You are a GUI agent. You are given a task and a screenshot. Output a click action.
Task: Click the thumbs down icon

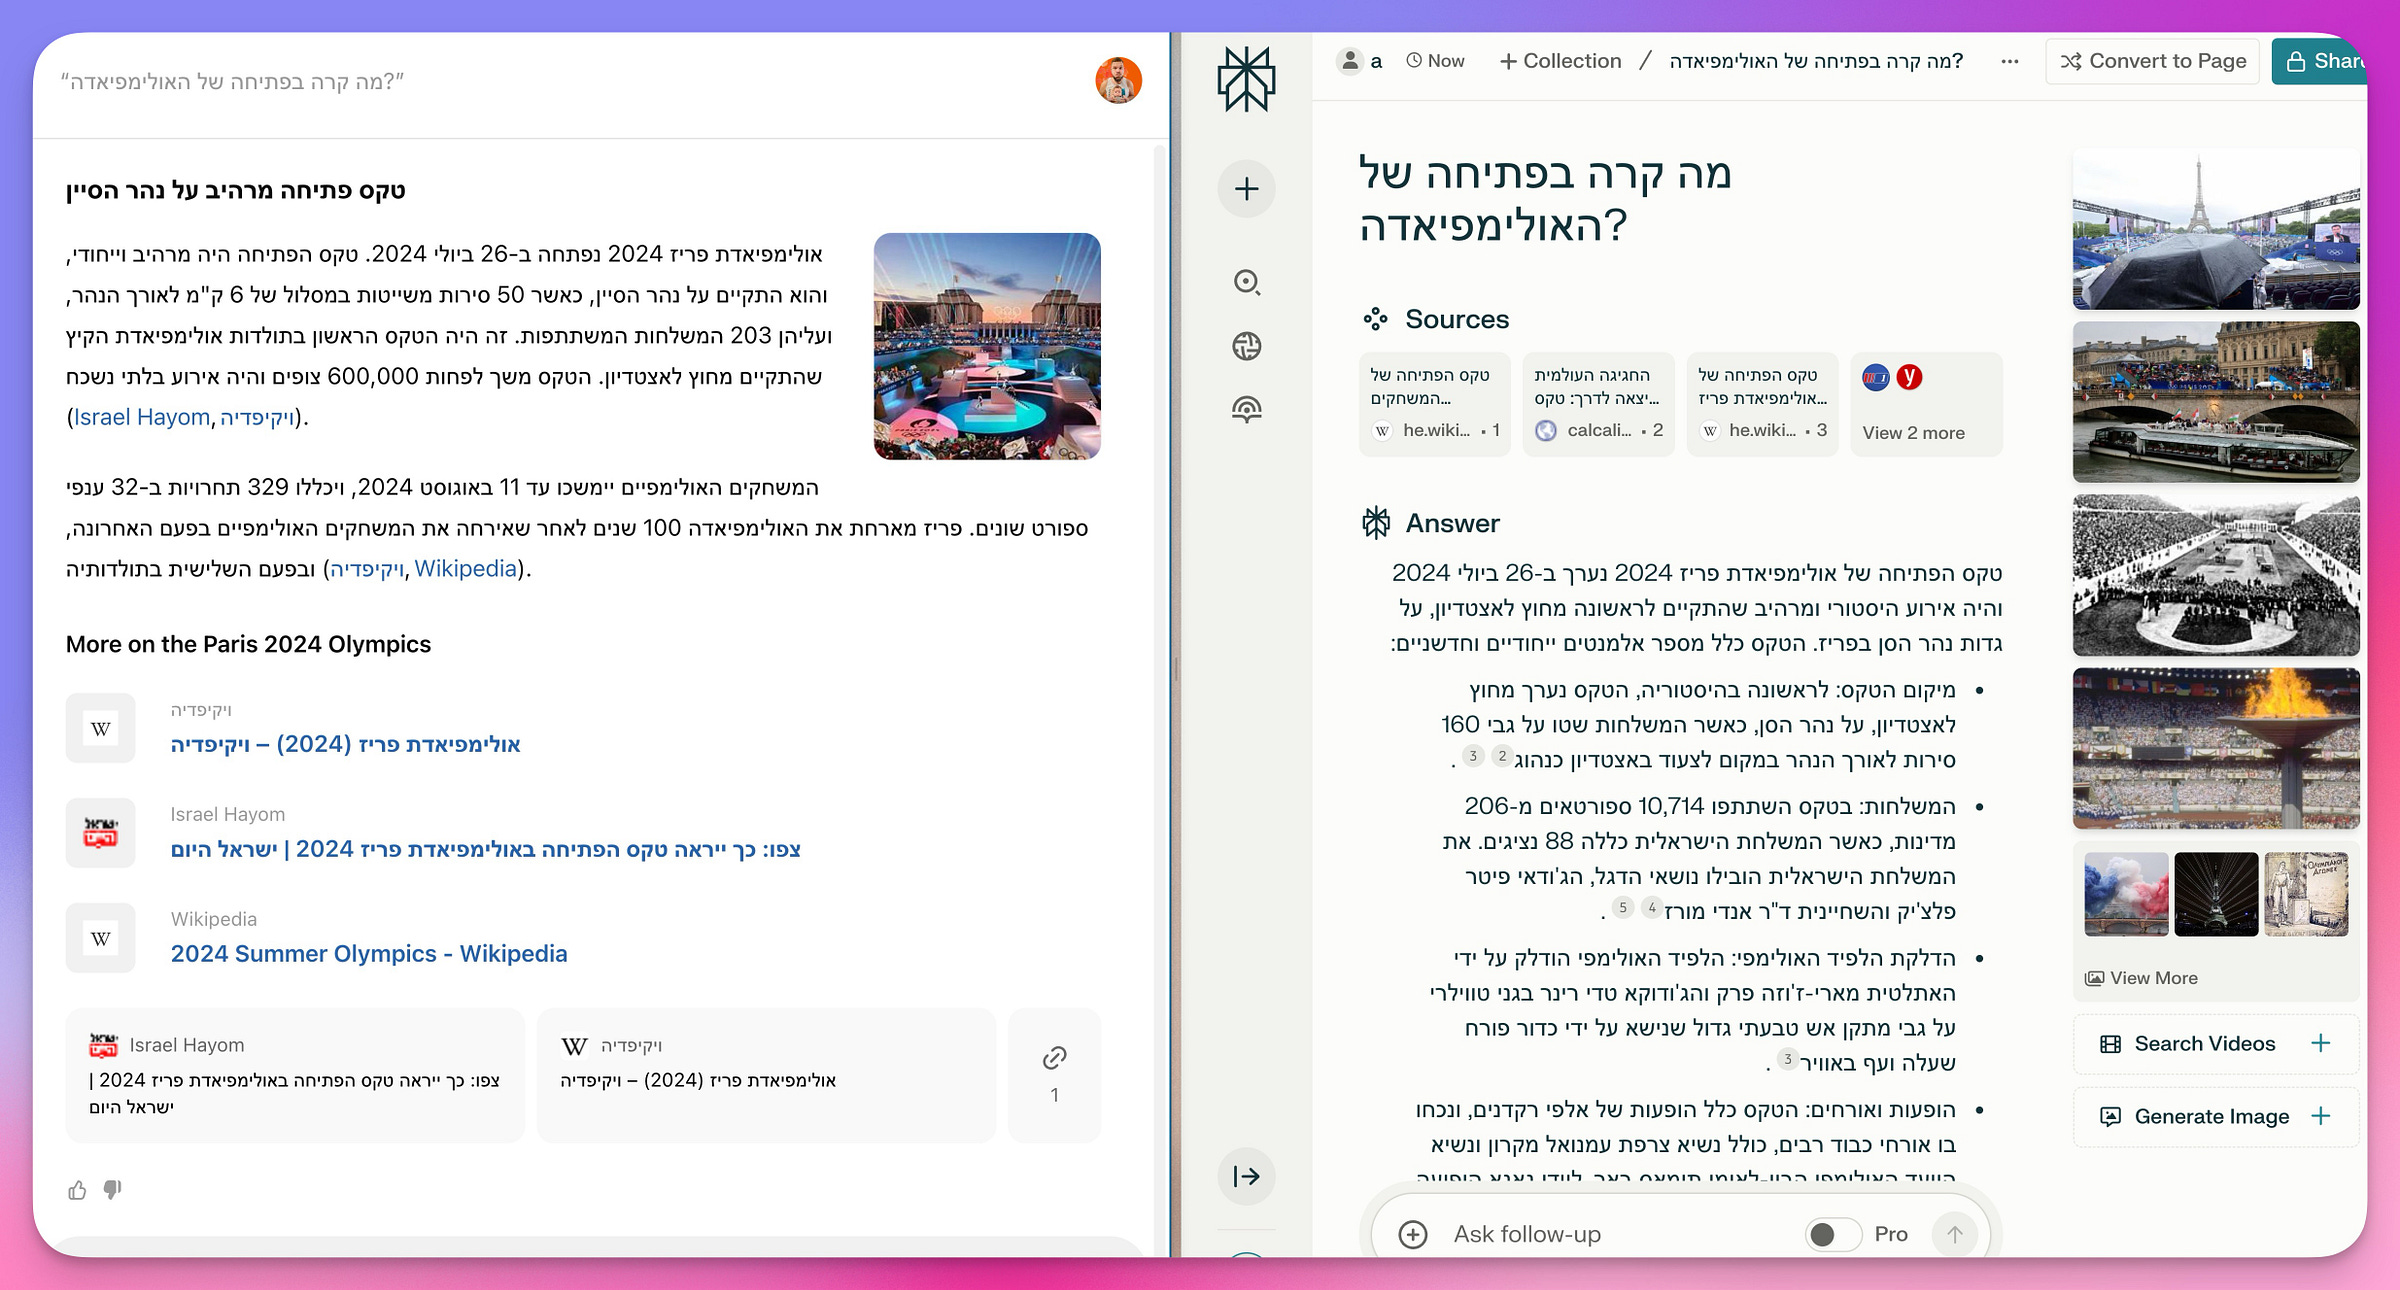tap(112, 1190)
